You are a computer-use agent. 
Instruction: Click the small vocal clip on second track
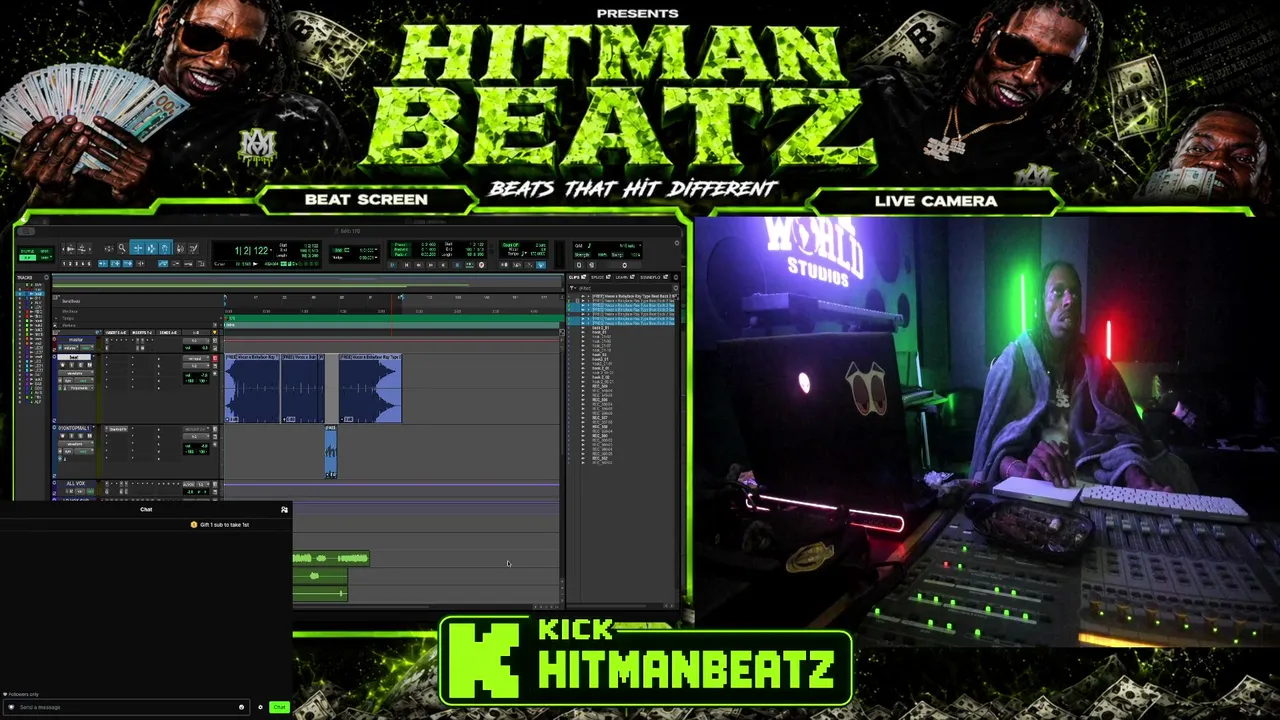point(331,452)
